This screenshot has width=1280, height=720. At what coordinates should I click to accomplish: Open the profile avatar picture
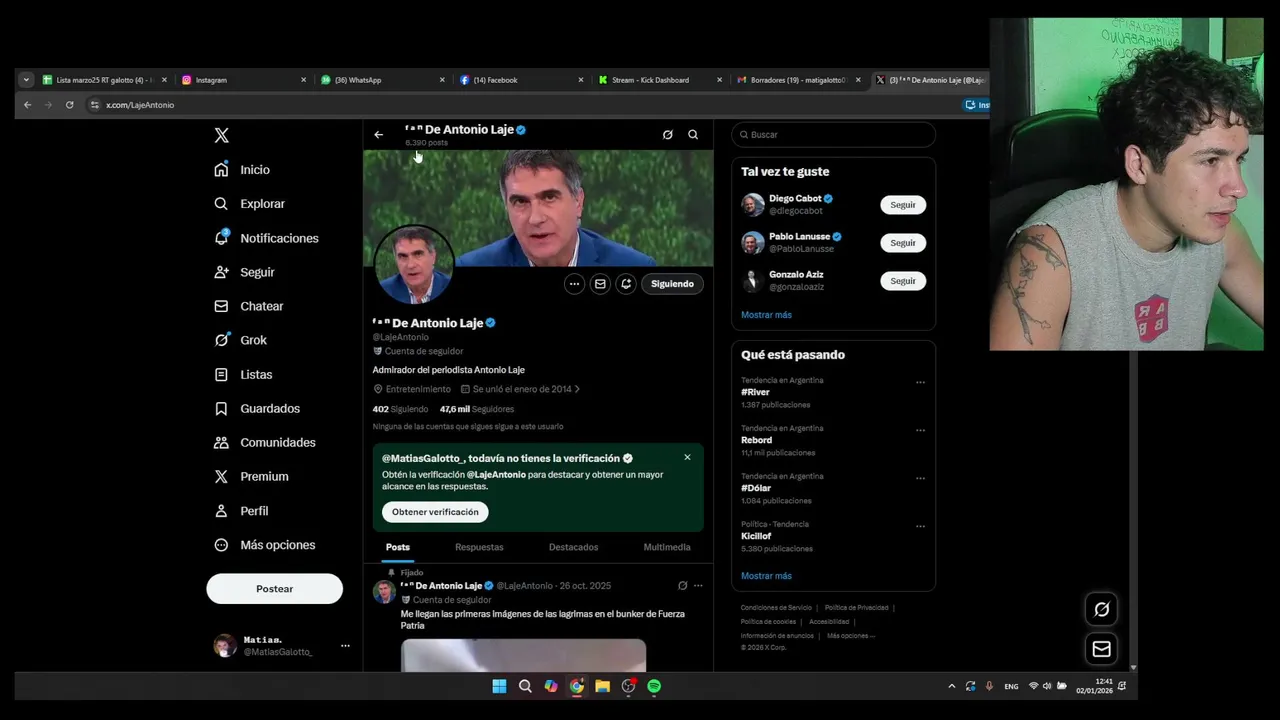[x=414, y=265]
